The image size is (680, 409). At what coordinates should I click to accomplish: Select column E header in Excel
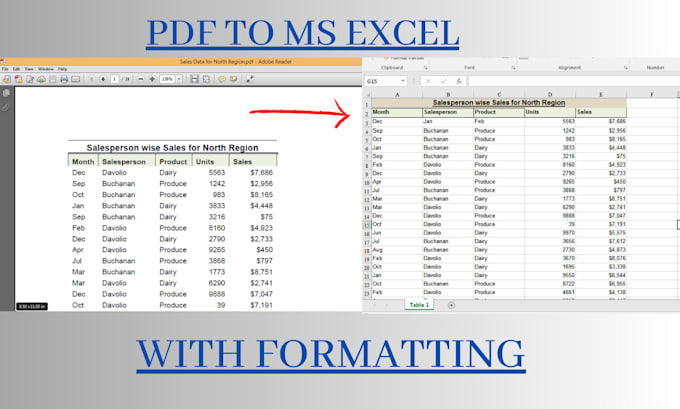click(601, 95)
